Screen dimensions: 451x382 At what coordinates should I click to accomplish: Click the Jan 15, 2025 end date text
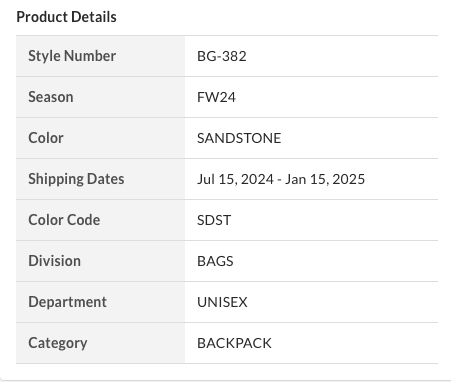325,179
